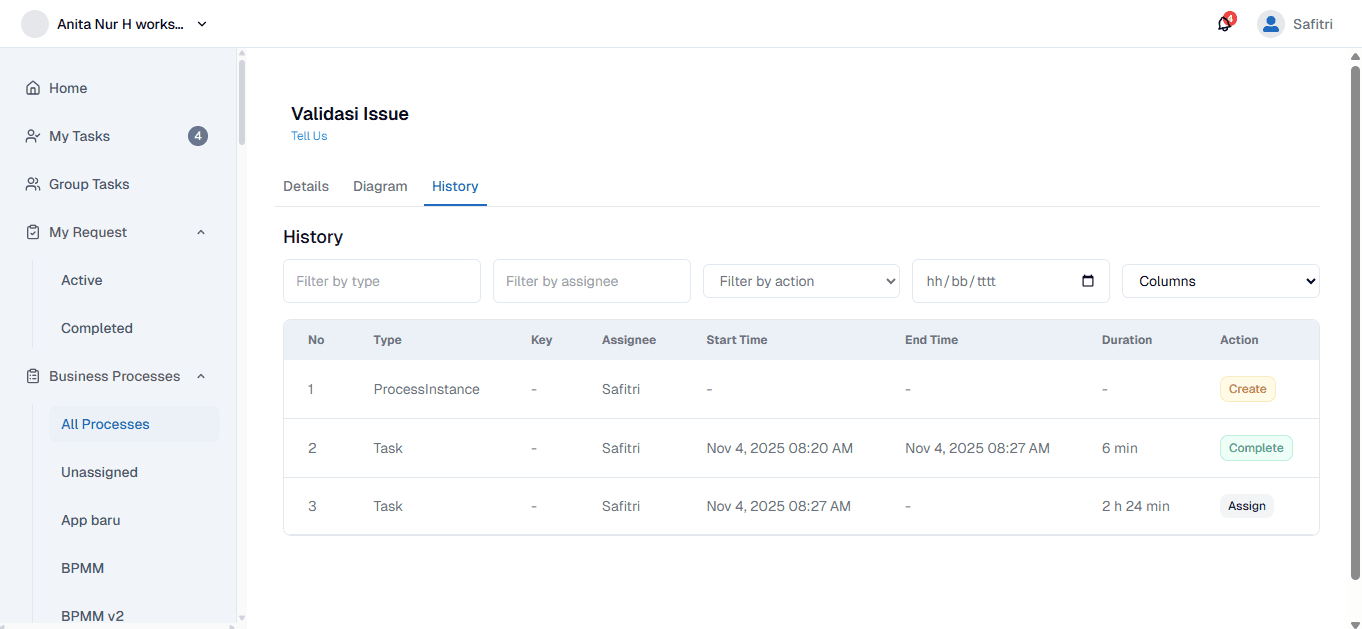
Task: Switch to the Details tab
Action: click(x=306, y=186)
